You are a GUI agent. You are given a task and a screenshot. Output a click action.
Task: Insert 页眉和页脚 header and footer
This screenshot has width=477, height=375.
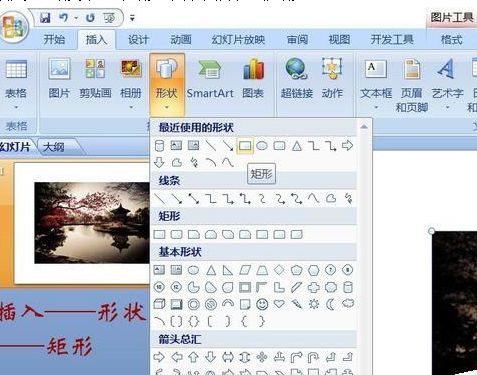click(412, 85)
